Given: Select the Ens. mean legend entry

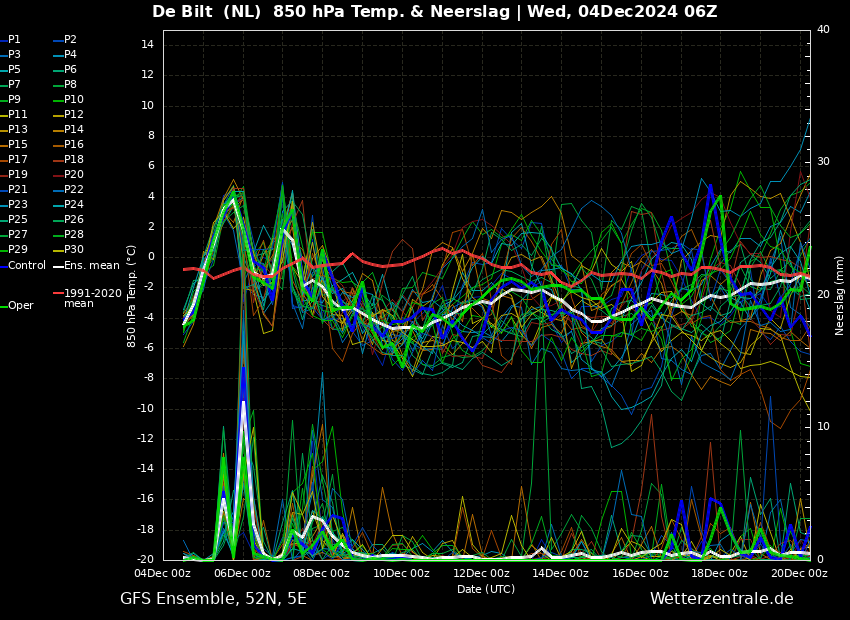Looking at the screenshot, I should pyautogui.click(x=91, y=266).
